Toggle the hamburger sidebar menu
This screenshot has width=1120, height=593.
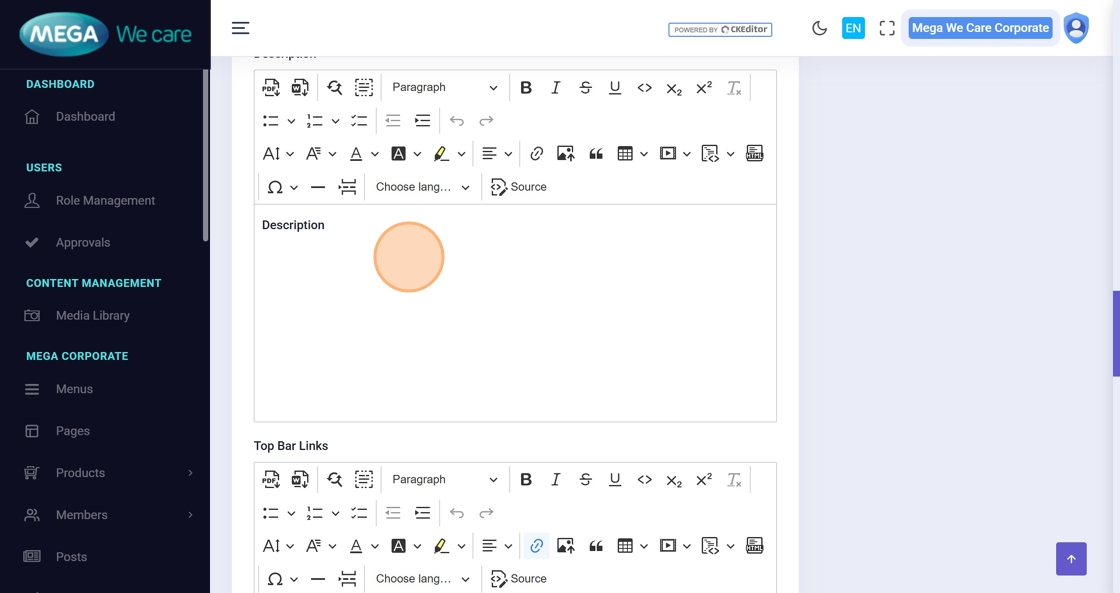[x=241, y=28]
